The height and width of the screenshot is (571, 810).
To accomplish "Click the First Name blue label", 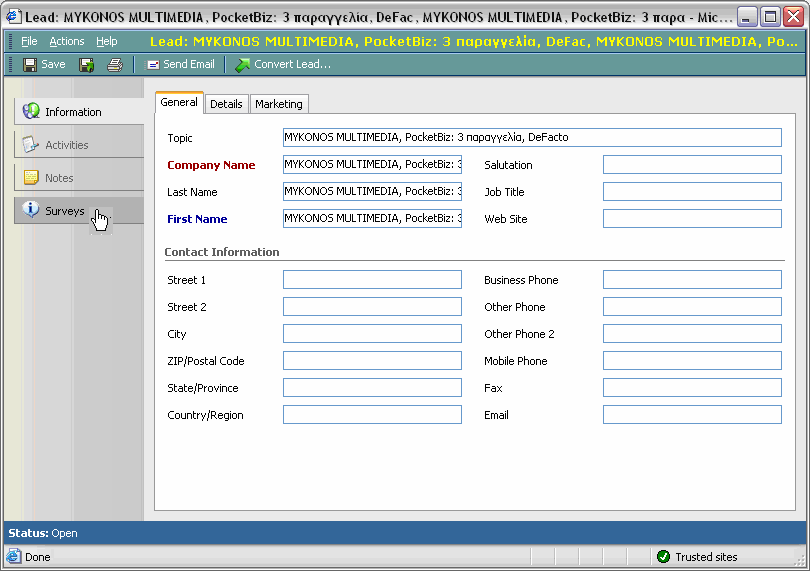I will (197, 219).
